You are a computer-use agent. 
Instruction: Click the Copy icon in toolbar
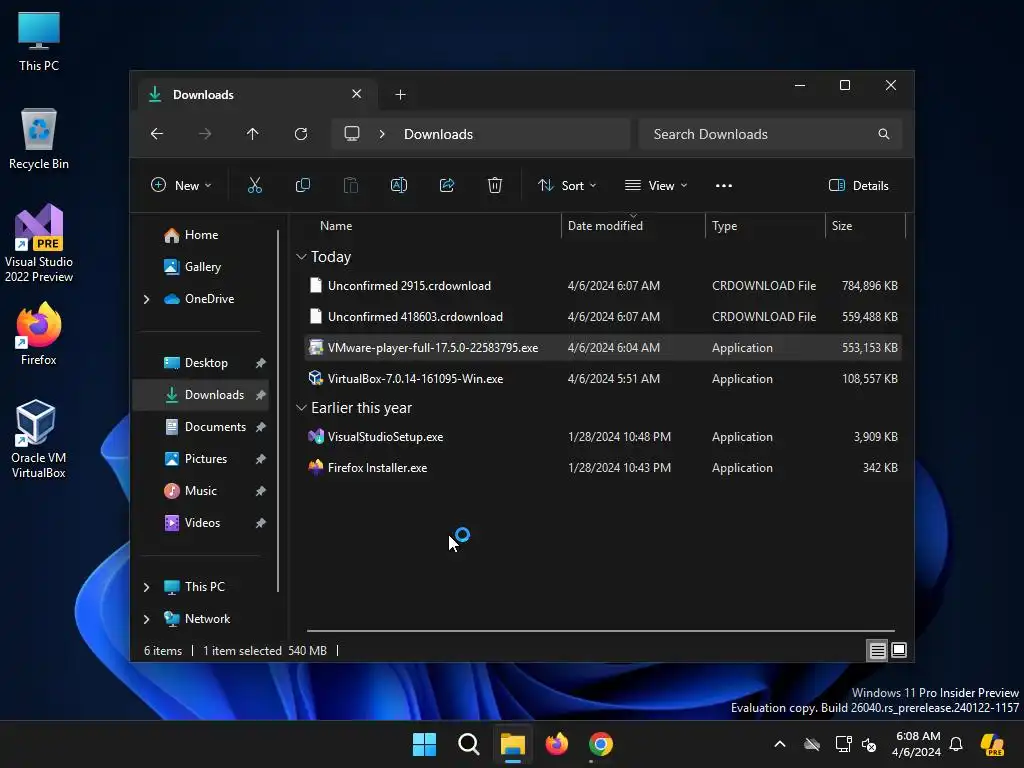(302, 185)
